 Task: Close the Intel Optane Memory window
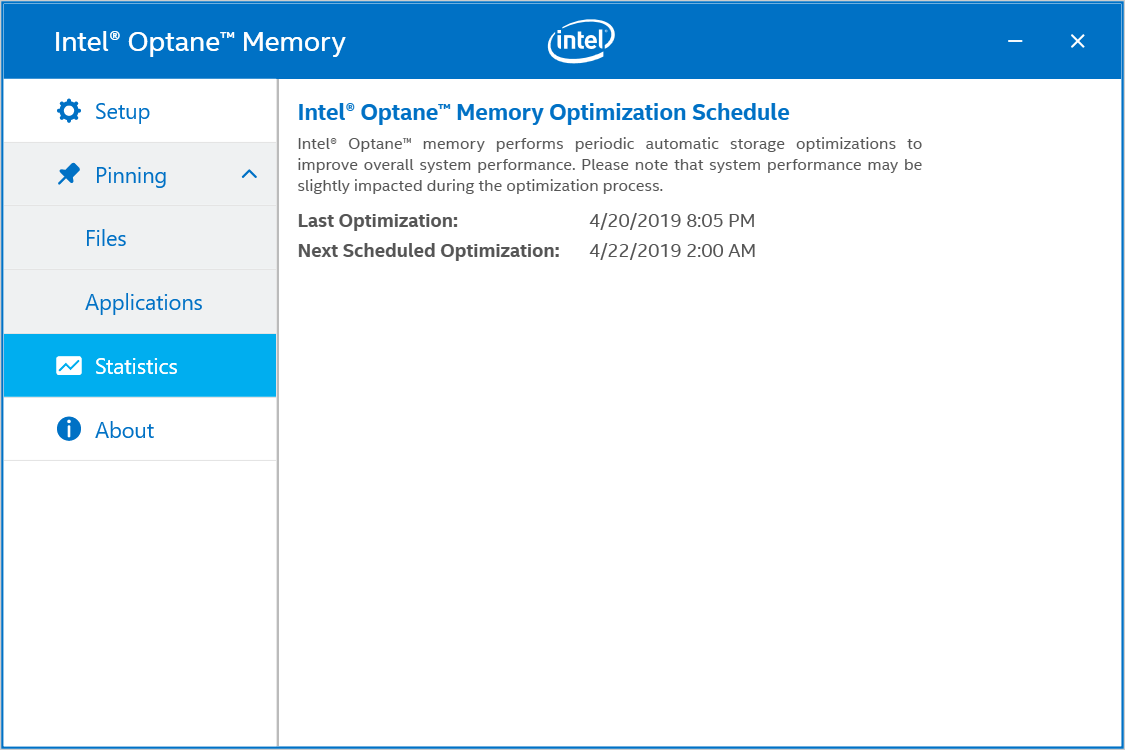click(1078, 41)
